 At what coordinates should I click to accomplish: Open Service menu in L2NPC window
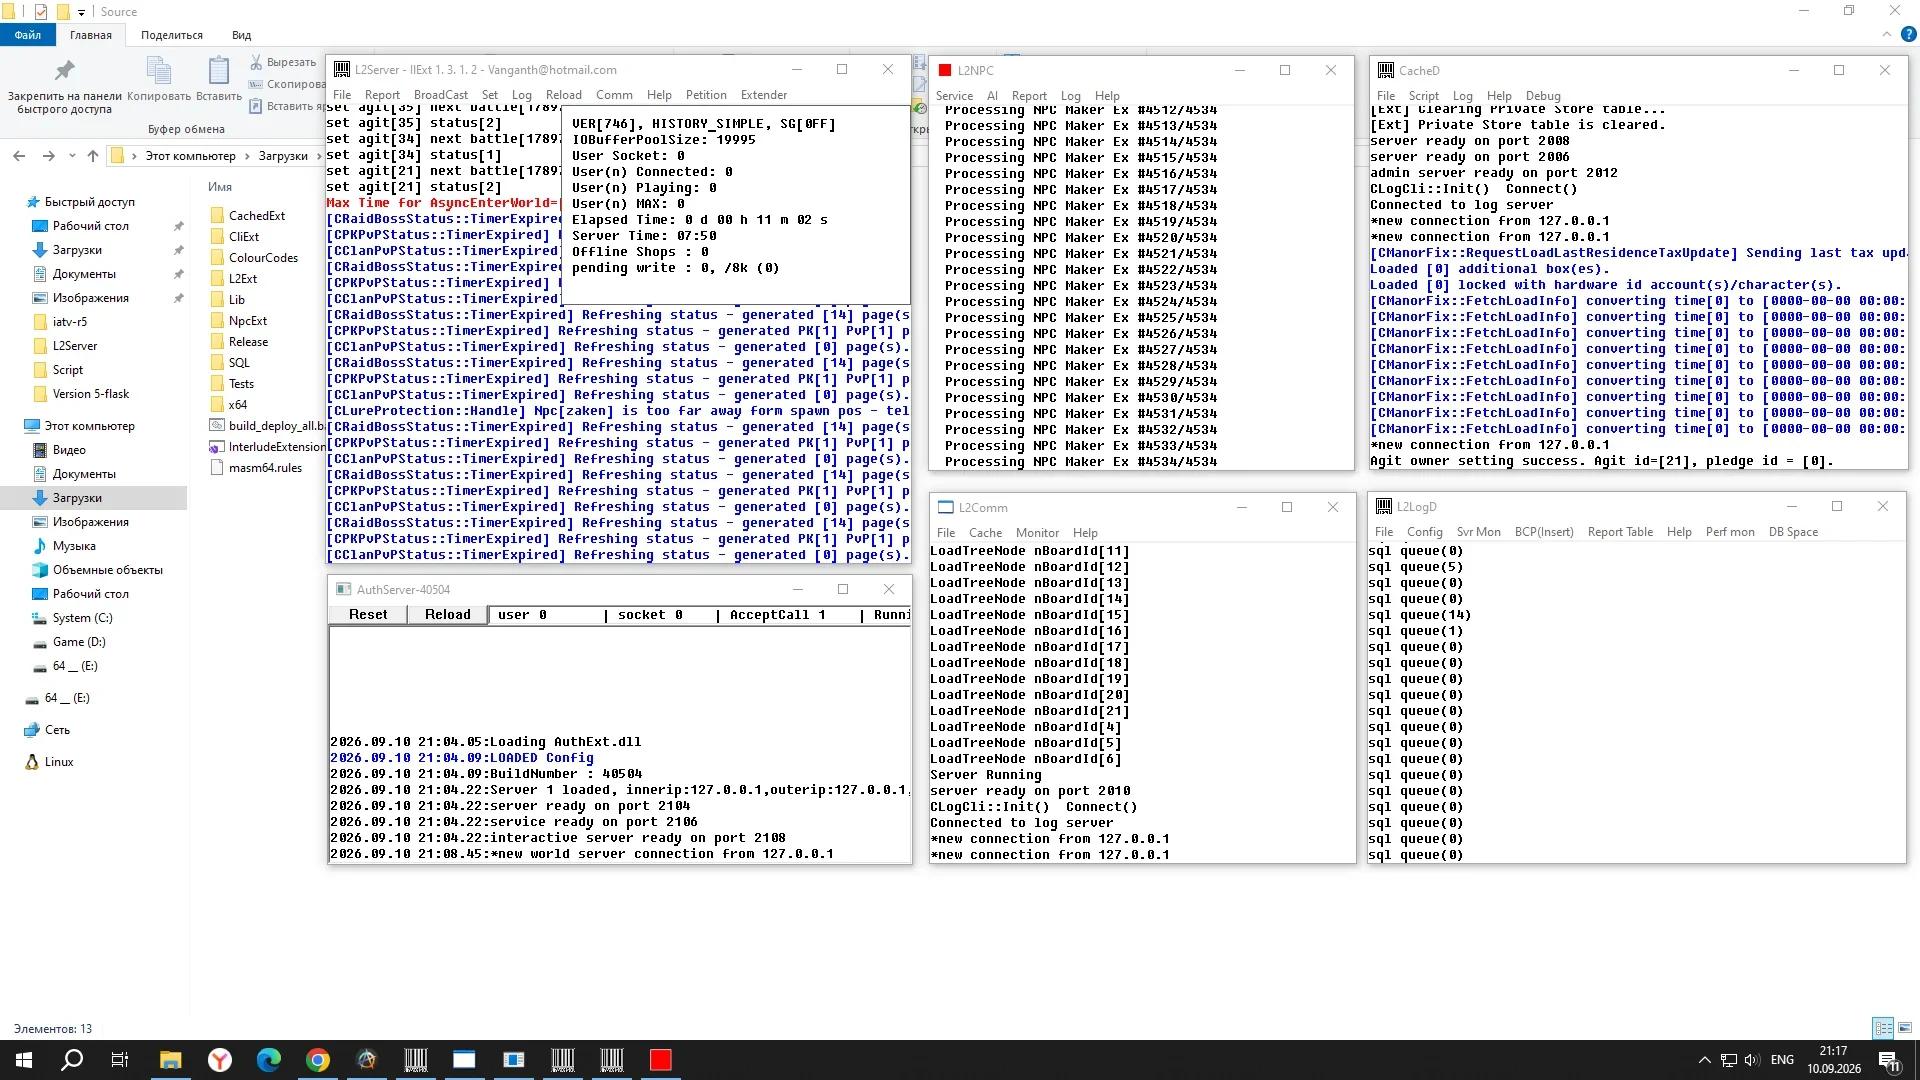click(x=954, y=96)
